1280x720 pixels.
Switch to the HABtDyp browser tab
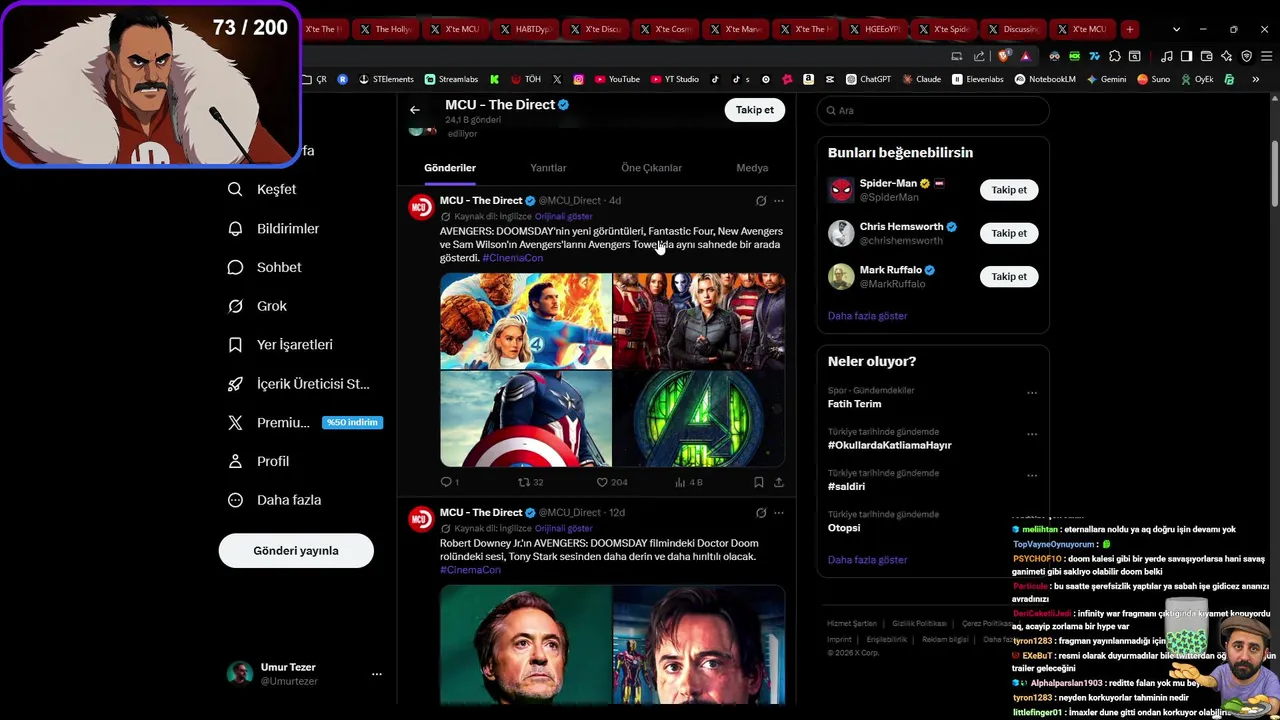[x=524, y=29]
